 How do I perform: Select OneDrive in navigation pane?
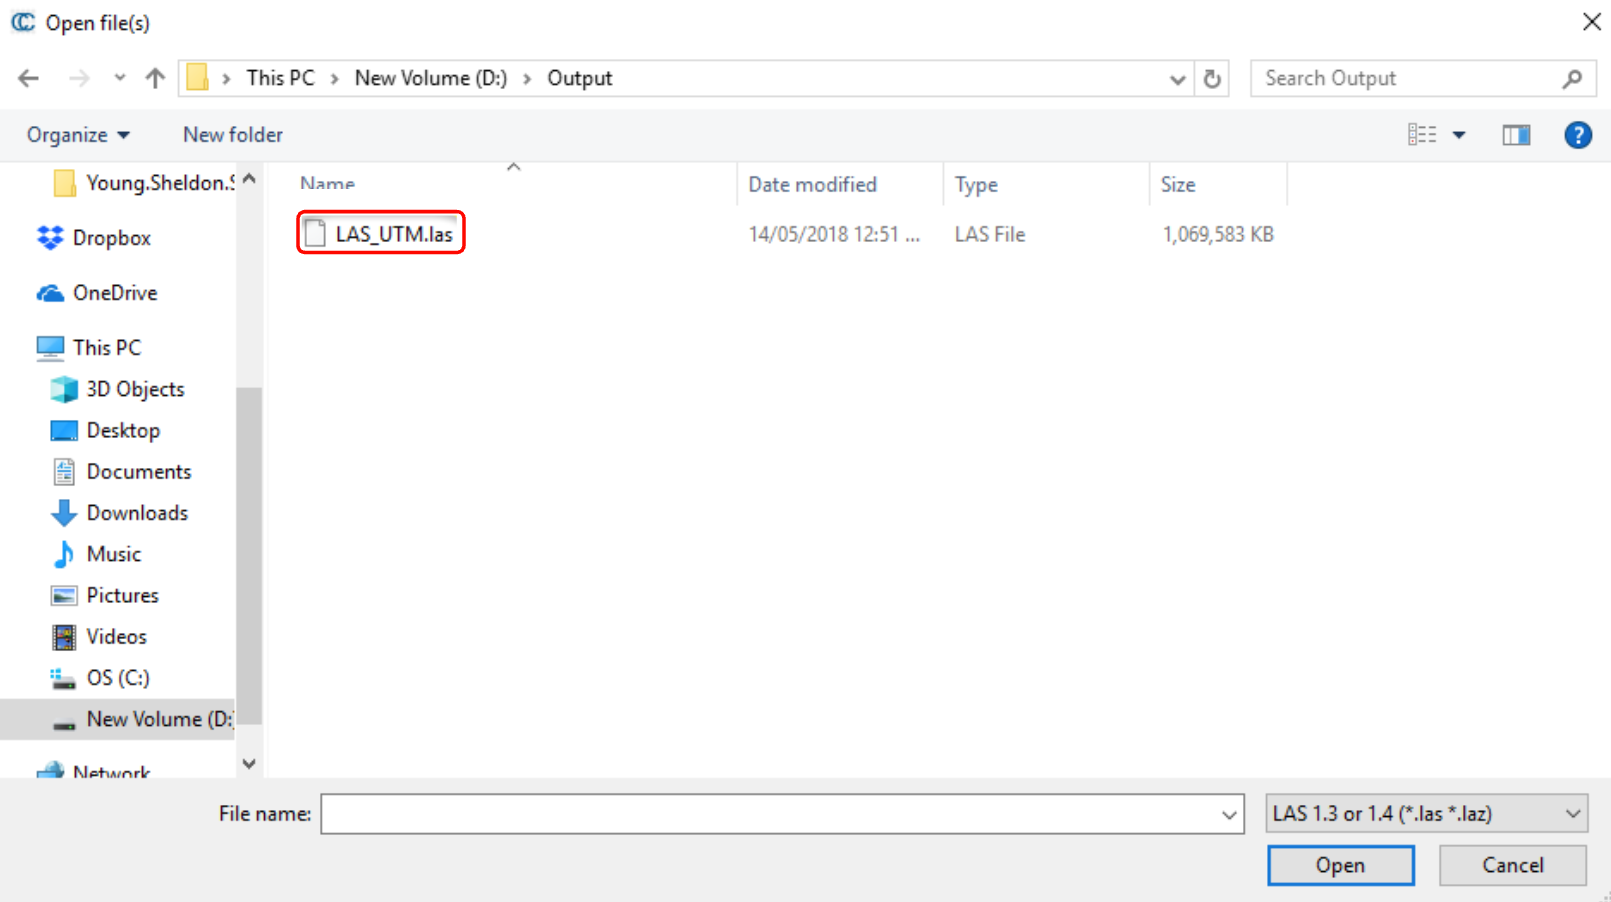click(x=114, y=293)
